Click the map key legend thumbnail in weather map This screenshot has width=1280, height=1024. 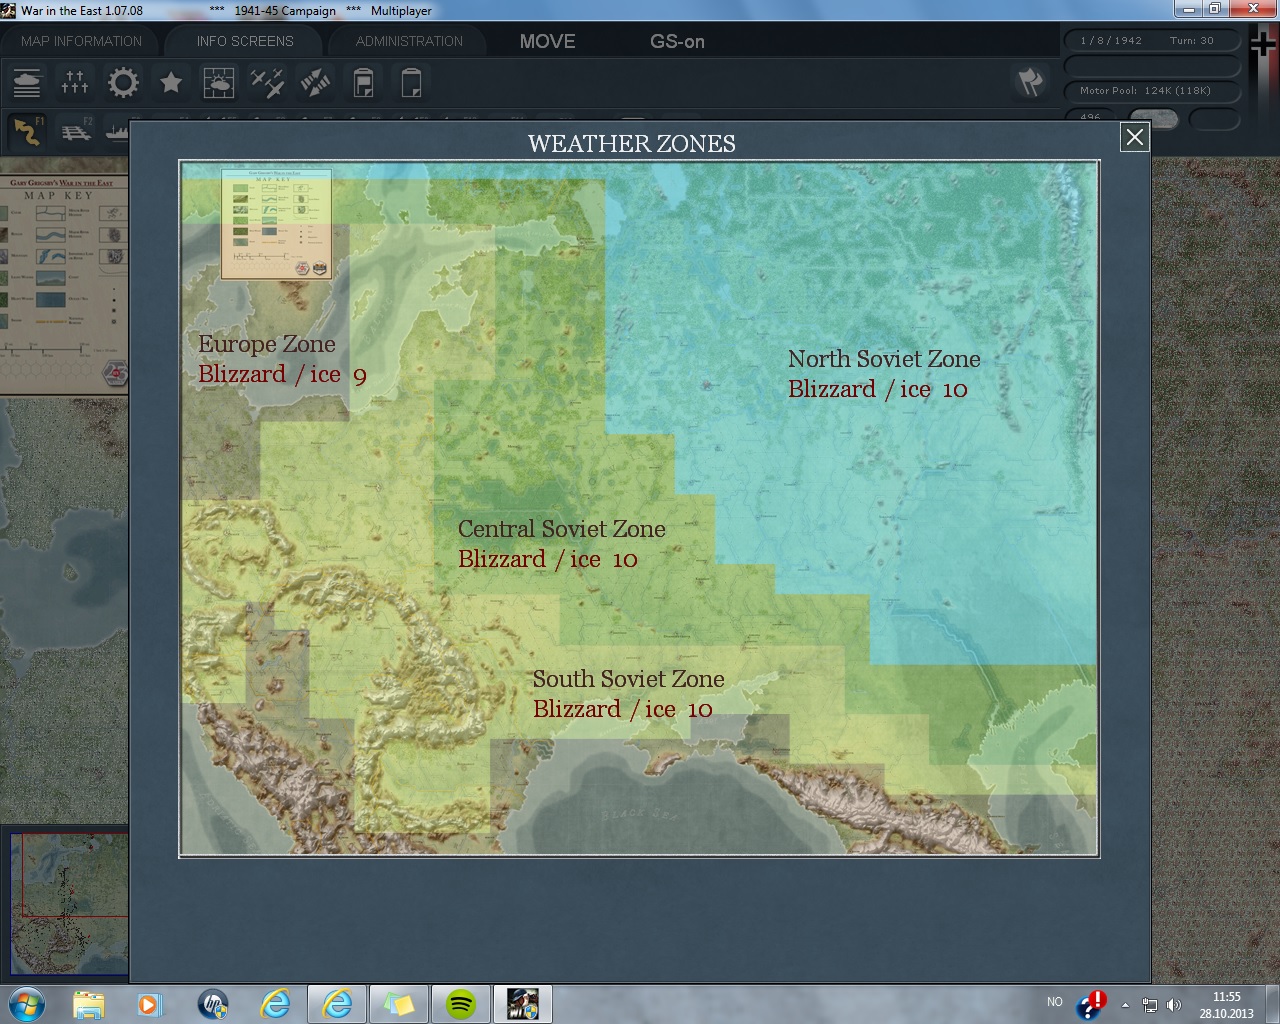click(x=276, y=223)
